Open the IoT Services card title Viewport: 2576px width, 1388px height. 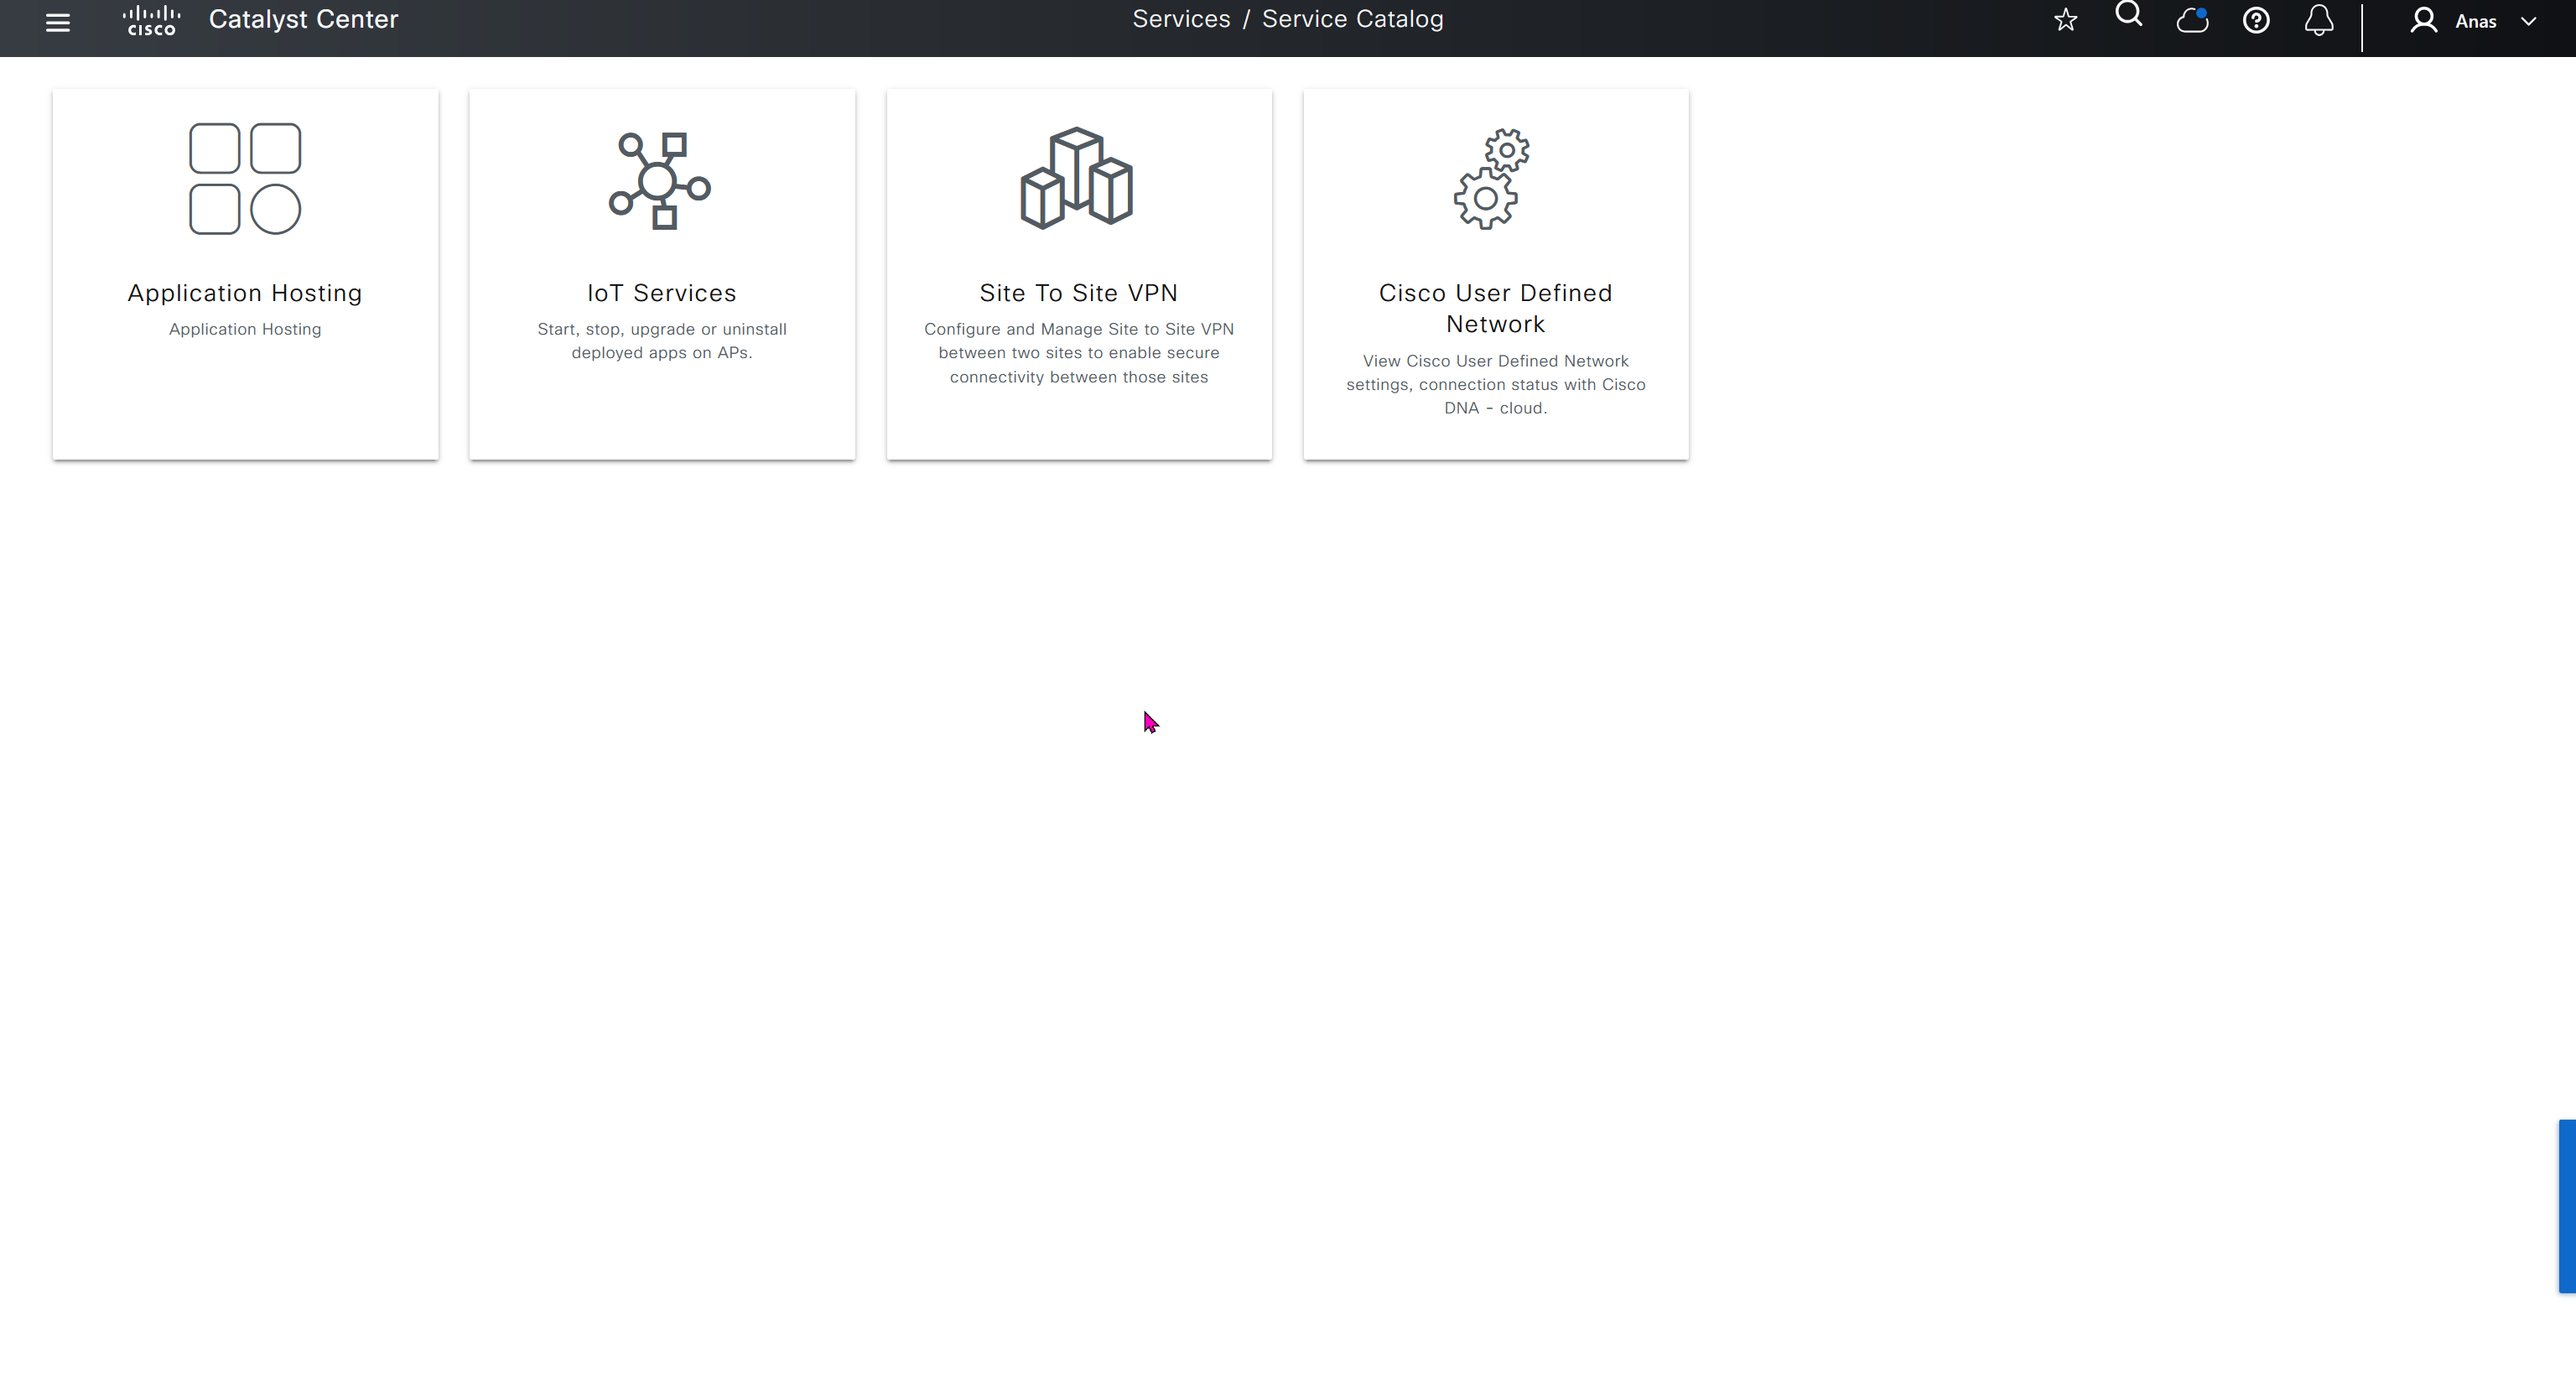pyautogui.click(x=661, y=293)
